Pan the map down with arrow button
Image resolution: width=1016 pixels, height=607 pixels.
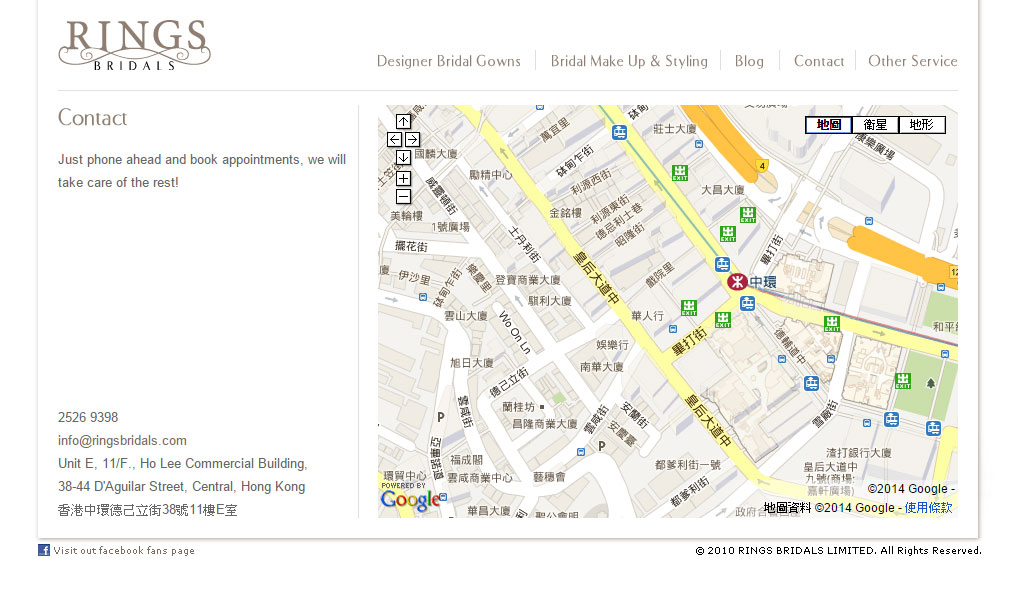pyautogui.click(x=403, y=158)
